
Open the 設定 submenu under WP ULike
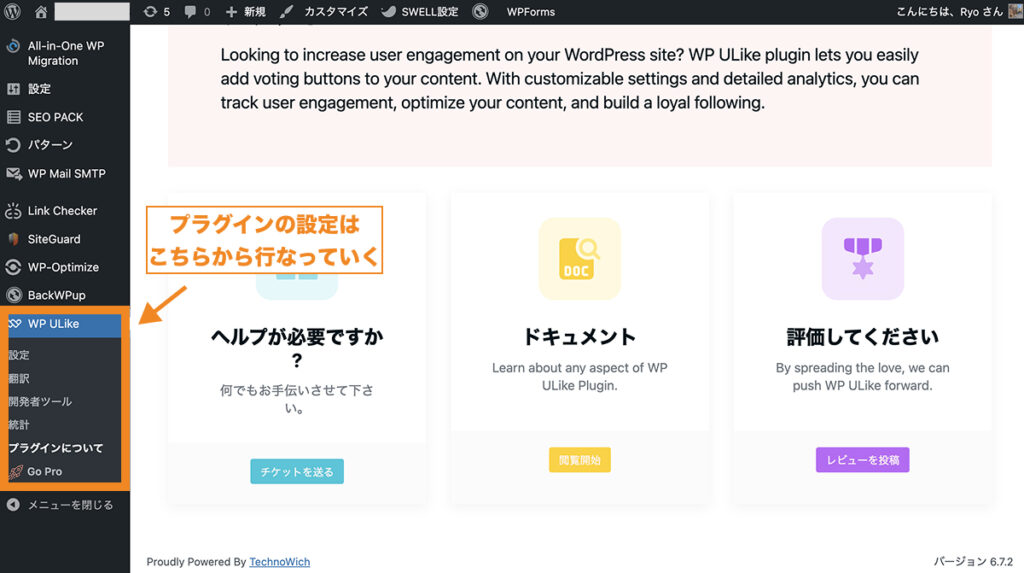click(x=20, y=355)
